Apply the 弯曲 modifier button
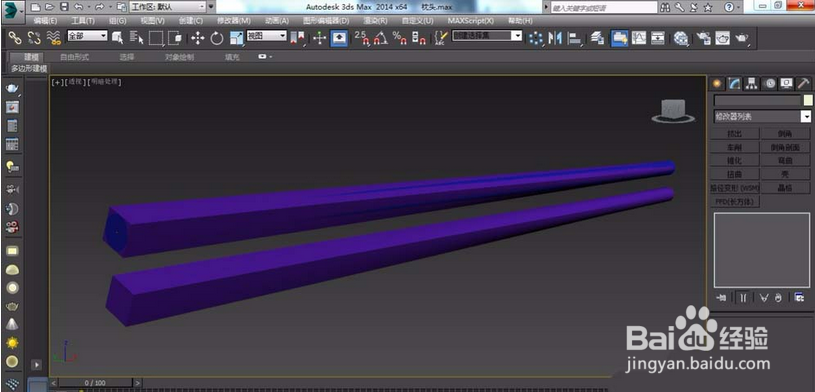815x392 pixels. [x=785, y=161]
